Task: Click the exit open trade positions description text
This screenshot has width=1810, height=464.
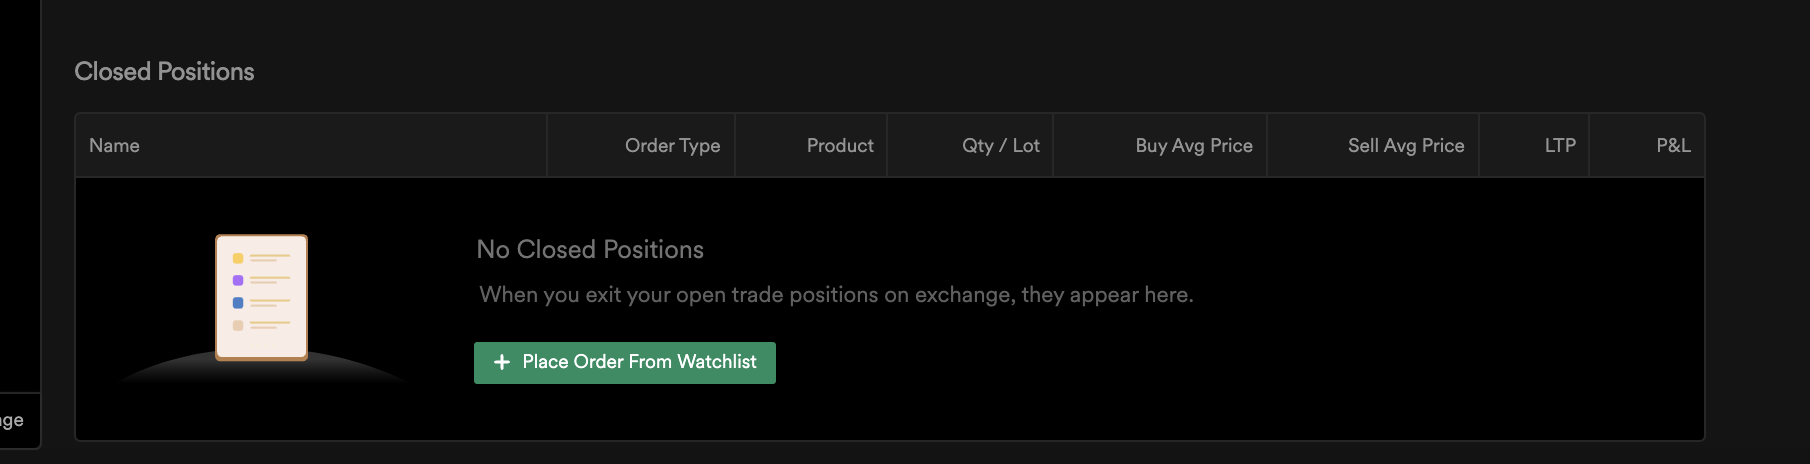Action: 836,295
